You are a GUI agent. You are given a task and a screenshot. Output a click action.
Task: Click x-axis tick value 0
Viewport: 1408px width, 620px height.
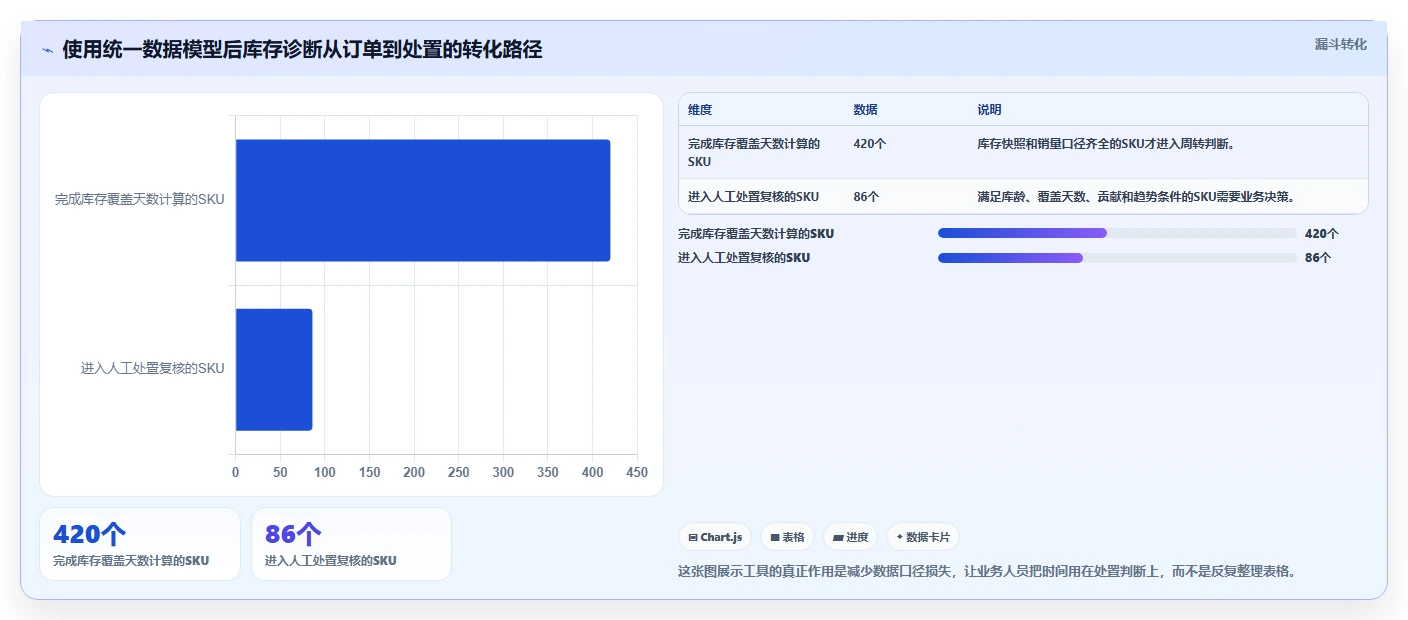pyautogui.click(x=236, y=473)
